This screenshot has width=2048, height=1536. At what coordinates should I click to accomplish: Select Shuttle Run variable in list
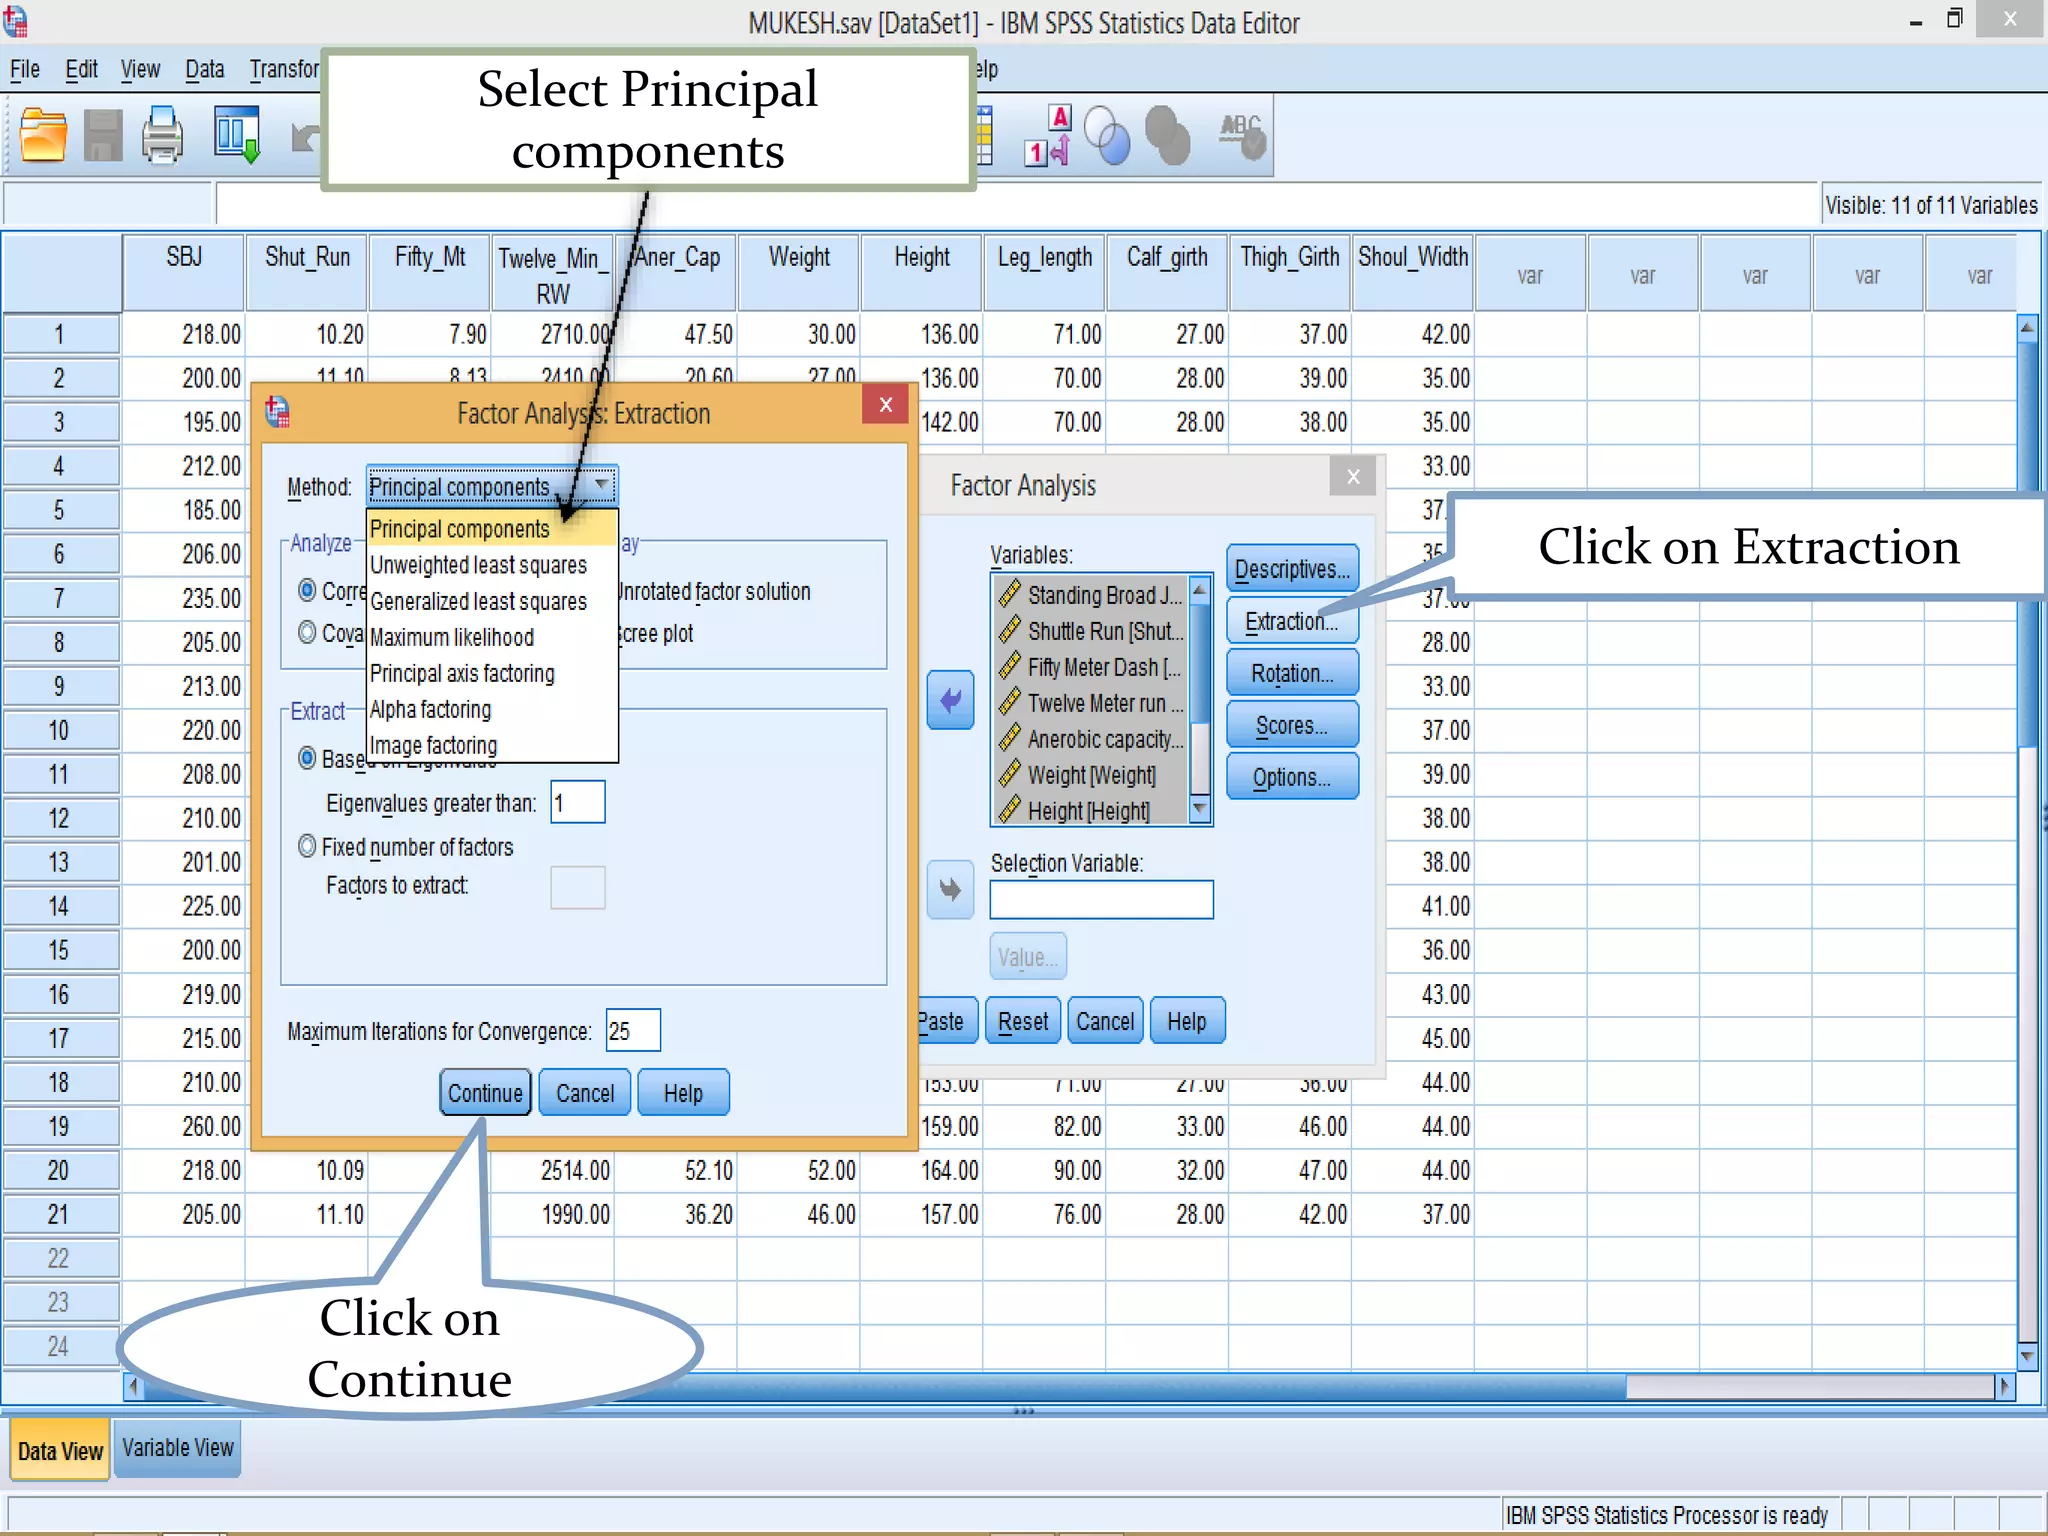[x=1092, y=631]
